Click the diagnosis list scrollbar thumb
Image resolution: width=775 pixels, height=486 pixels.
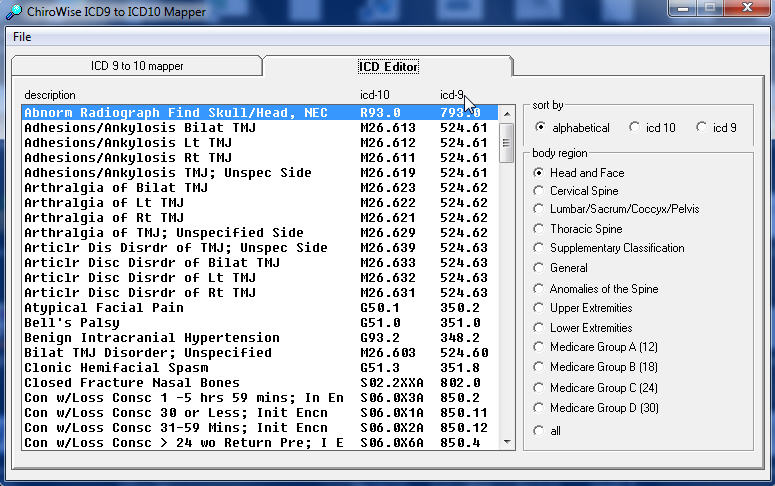(507, 142)
